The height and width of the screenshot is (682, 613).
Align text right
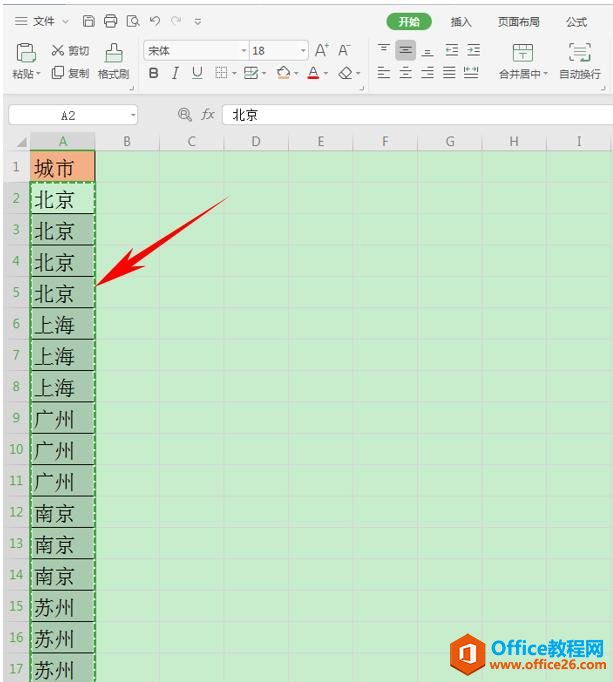pos(427,73)
